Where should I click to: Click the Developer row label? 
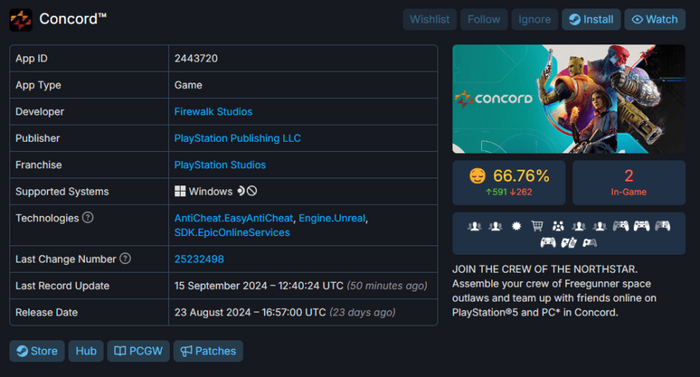pyautogui.click(x=40, y=112)
